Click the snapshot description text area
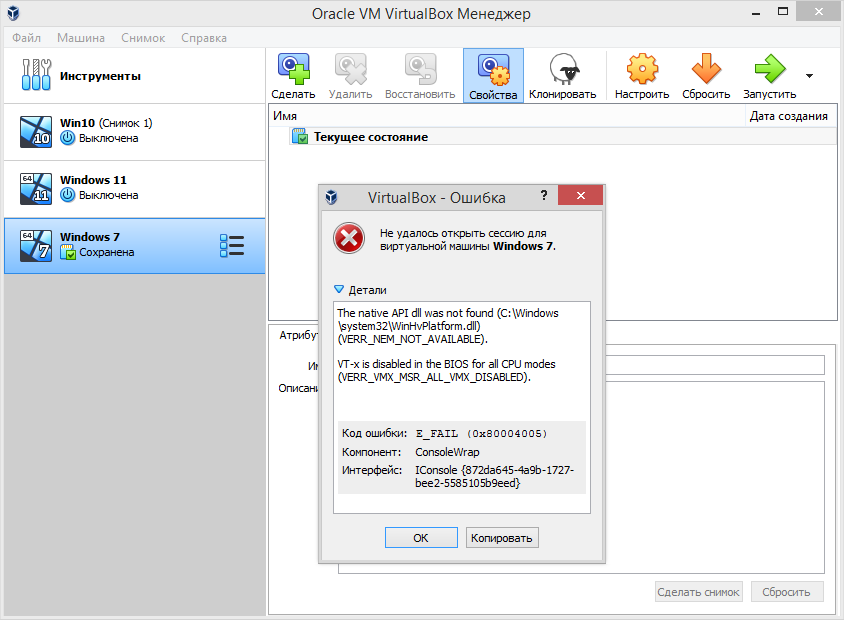The image size is (844, 620). pos(715,477)
